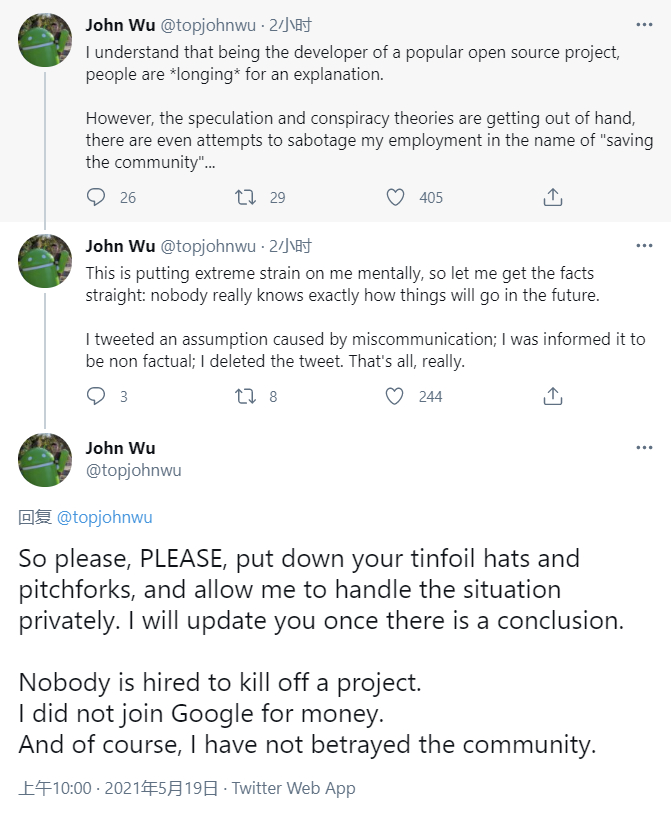Click the avatar on the second tweet
This screenshot has width=671, height=815.
tap(45, 261)
